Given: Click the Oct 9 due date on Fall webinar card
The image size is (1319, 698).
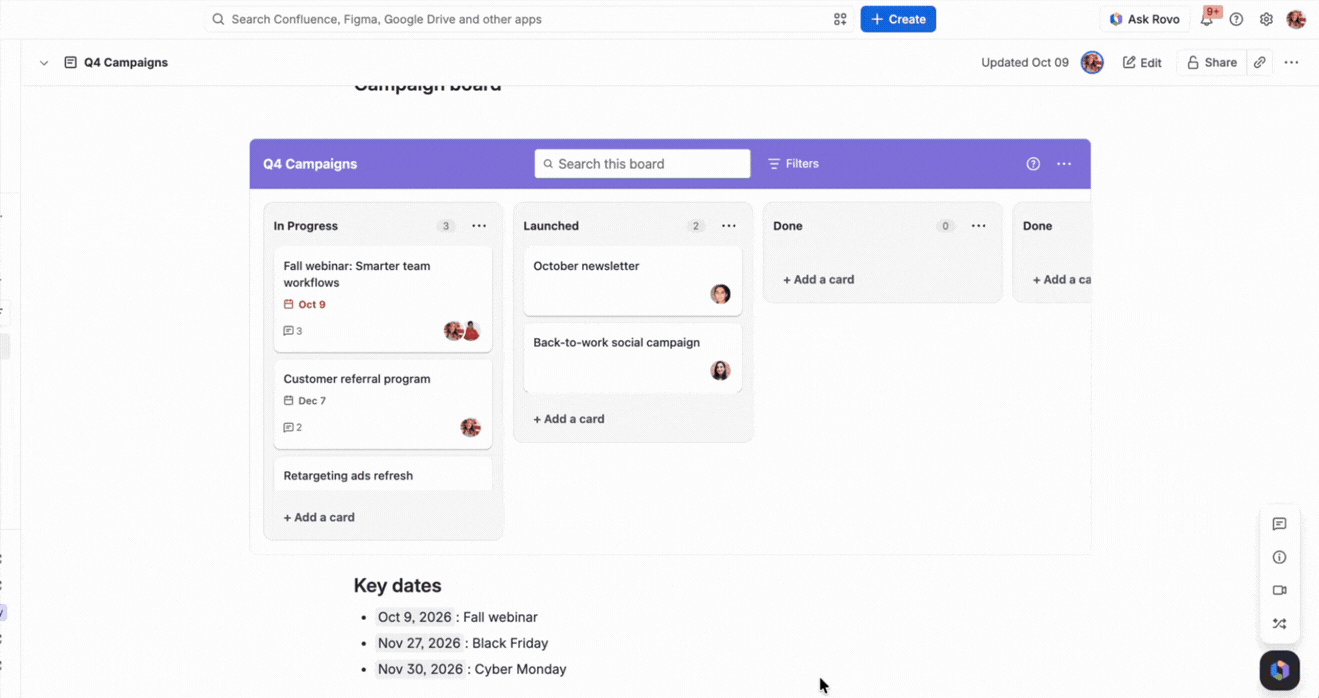Looking at the screenshot, I should click(305, 304).
